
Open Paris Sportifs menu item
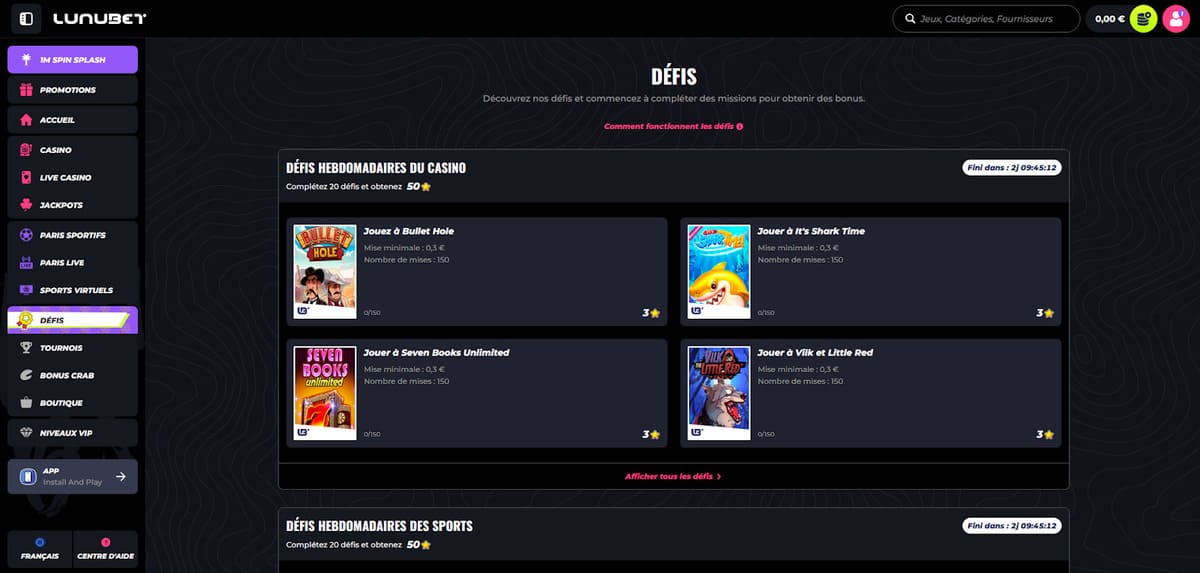(x=72, y=235)
